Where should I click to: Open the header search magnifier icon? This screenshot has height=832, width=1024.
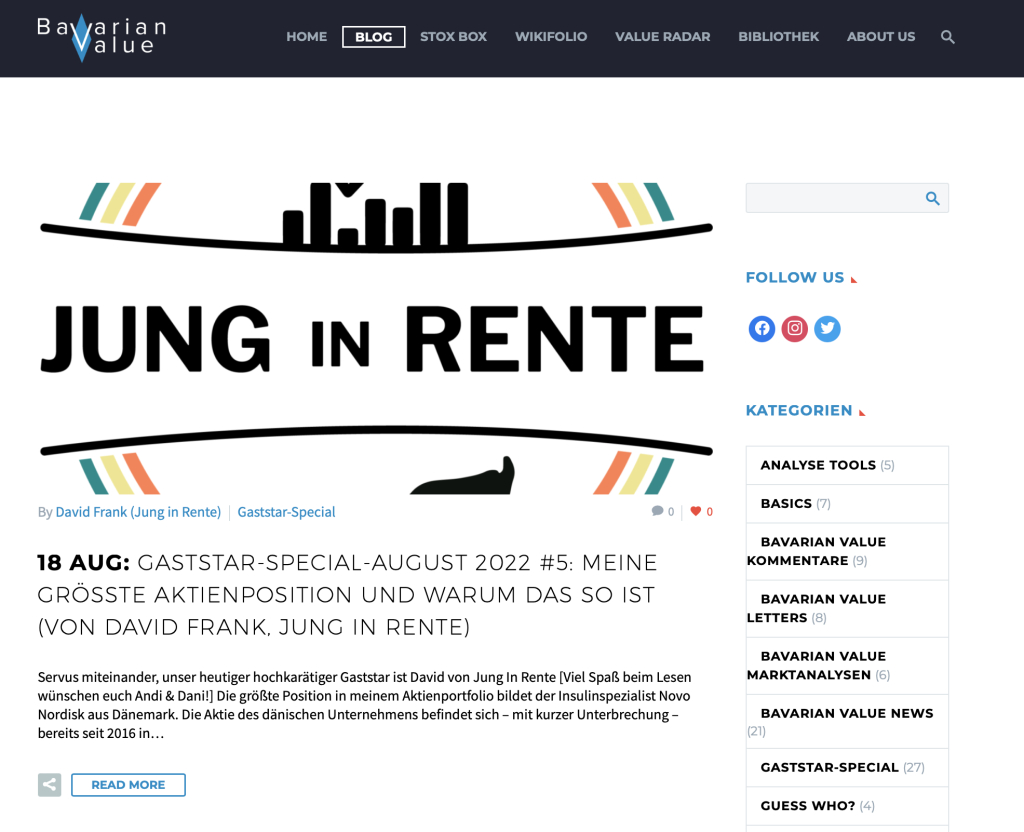point(948,37)
